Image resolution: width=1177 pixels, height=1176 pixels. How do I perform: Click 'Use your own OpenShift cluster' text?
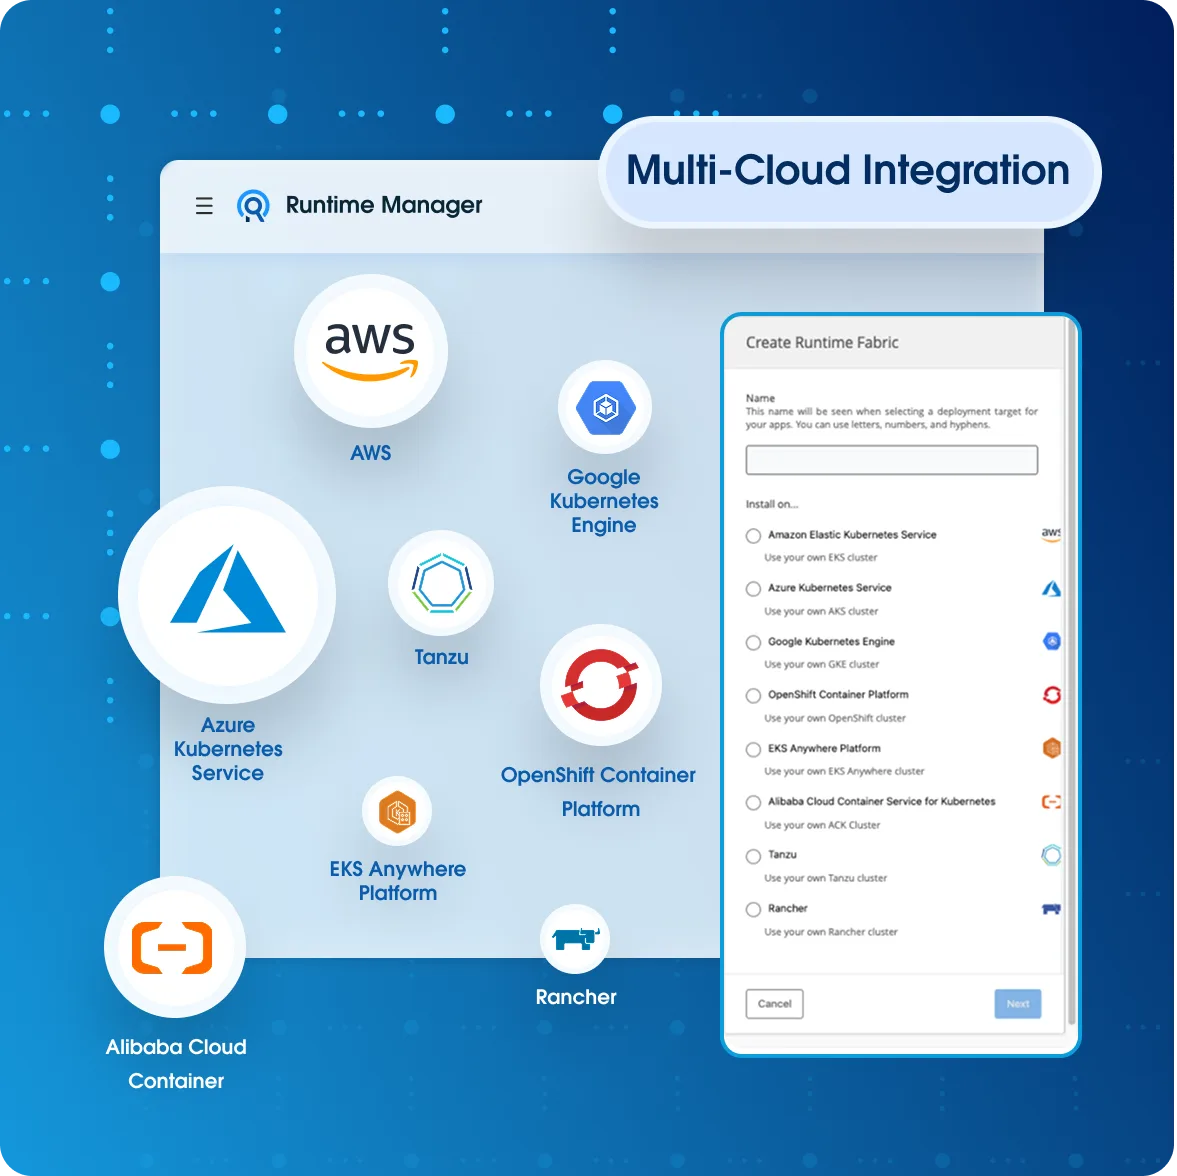coord(835,718)
